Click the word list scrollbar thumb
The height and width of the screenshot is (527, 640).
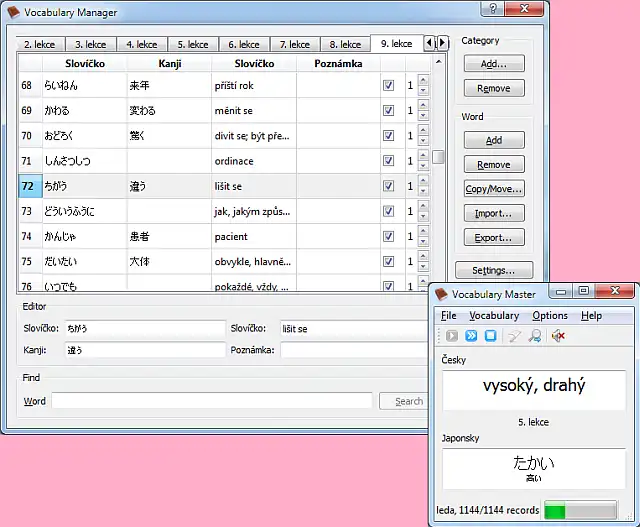(x=438, y=157)
